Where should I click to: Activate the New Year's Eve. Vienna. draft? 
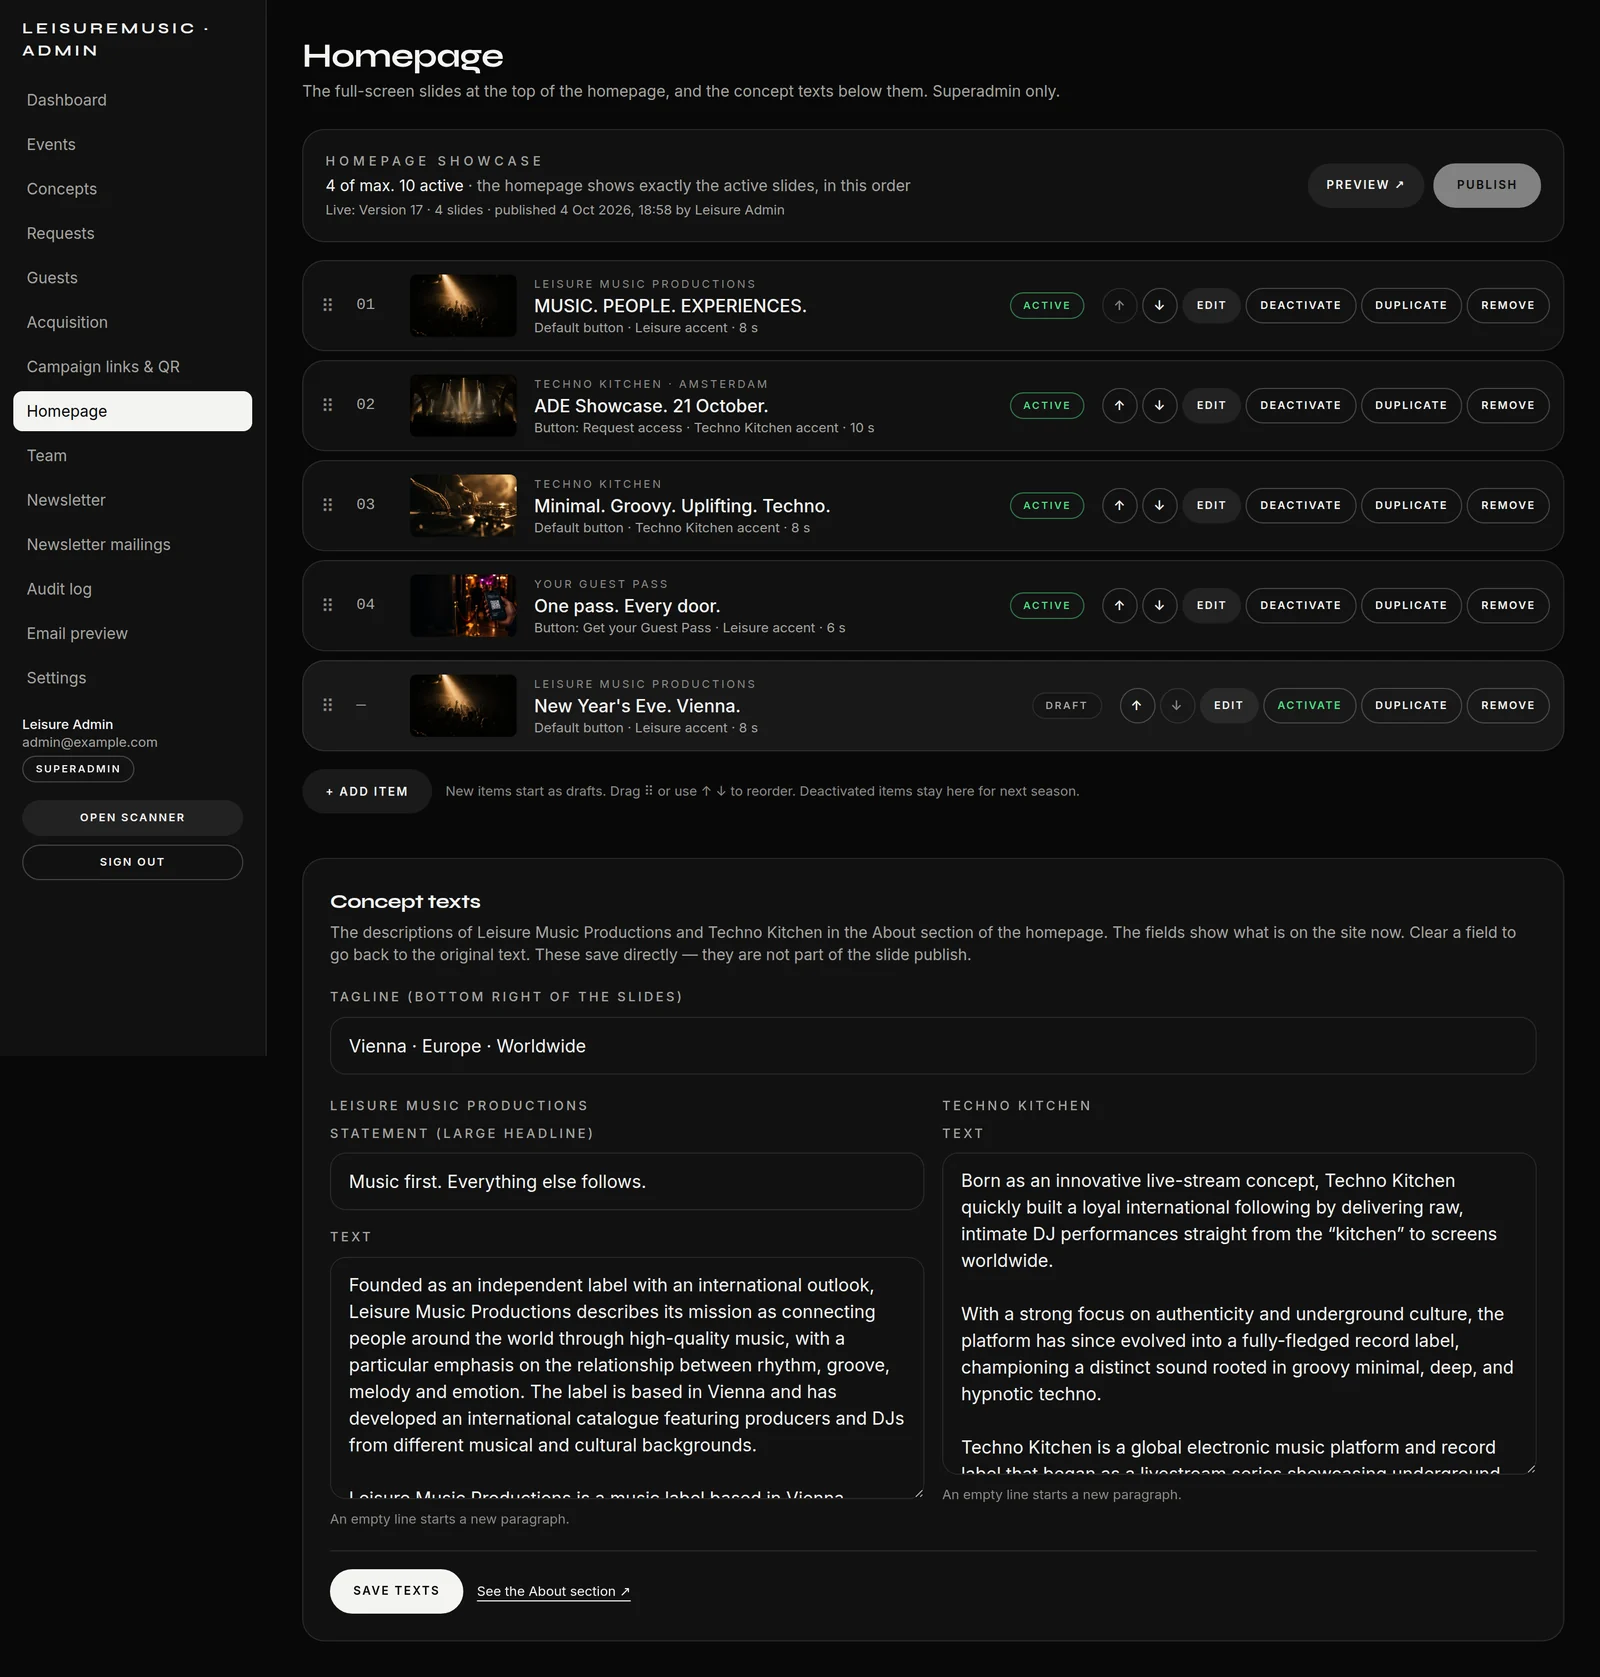1309,705
